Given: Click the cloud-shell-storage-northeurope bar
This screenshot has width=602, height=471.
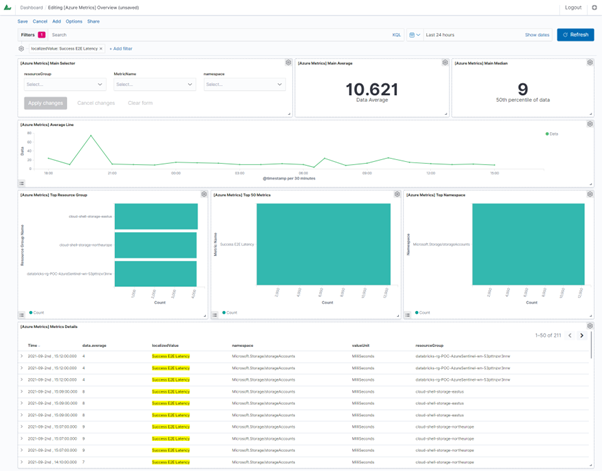Looking at the screenshot, I should pos(156,245).
